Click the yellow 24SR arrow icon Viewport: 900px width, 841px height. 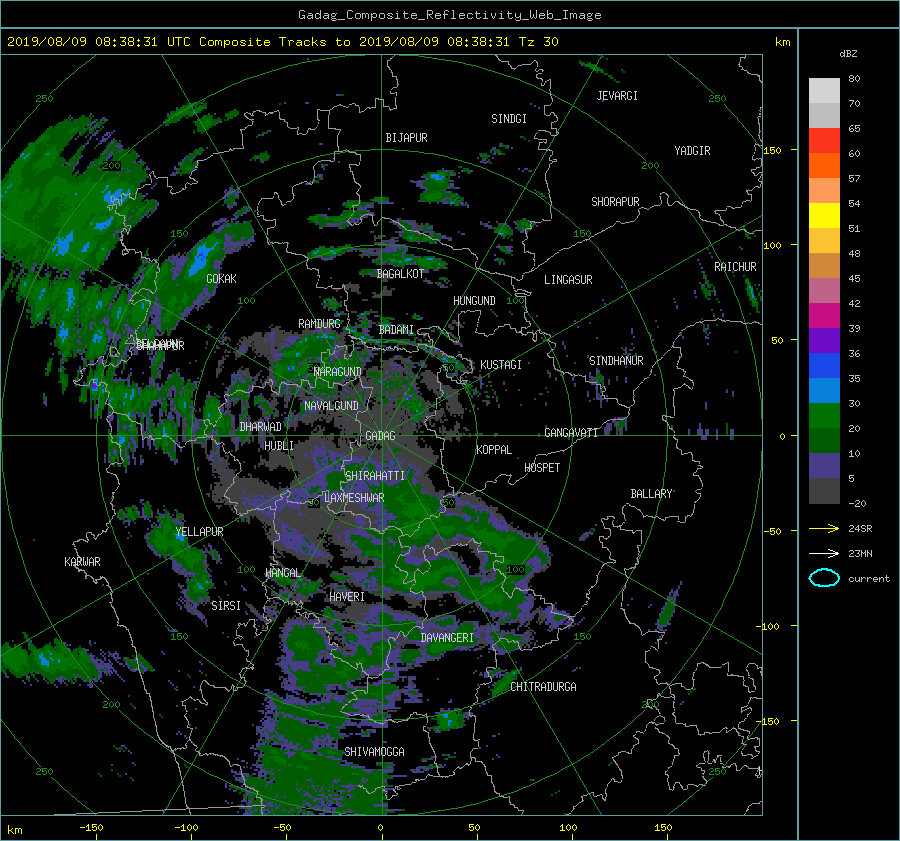(824, 528)
